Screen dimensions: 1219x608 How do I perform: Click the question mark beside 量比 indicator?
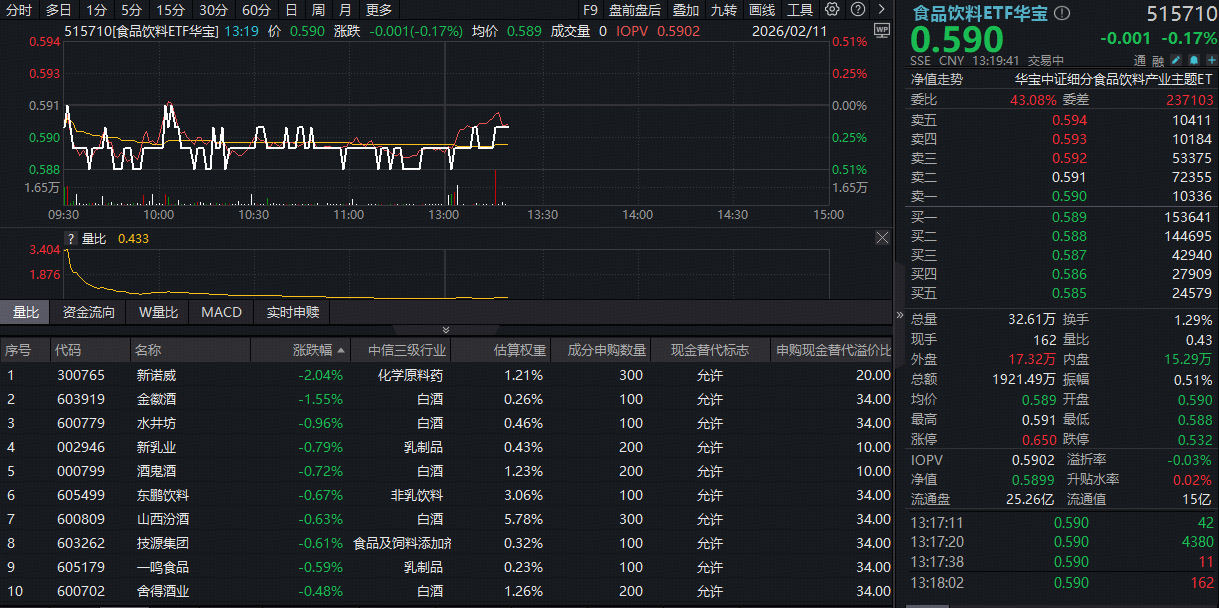point(70,239)
